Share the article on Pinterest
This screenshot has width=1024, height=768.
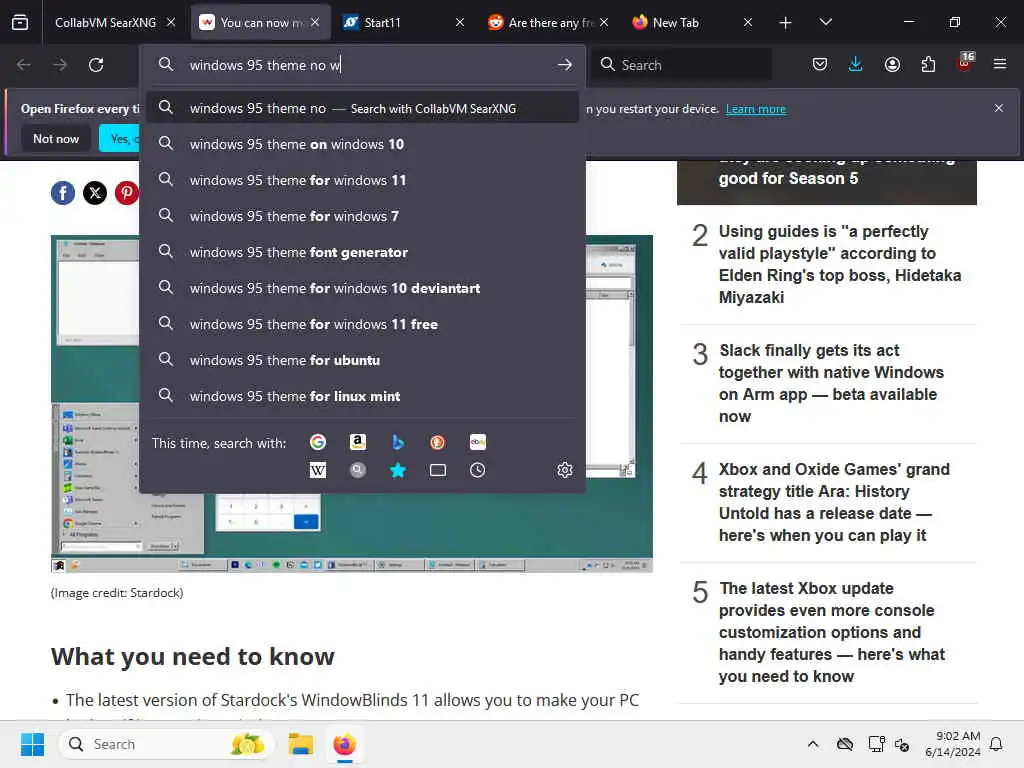127,193
